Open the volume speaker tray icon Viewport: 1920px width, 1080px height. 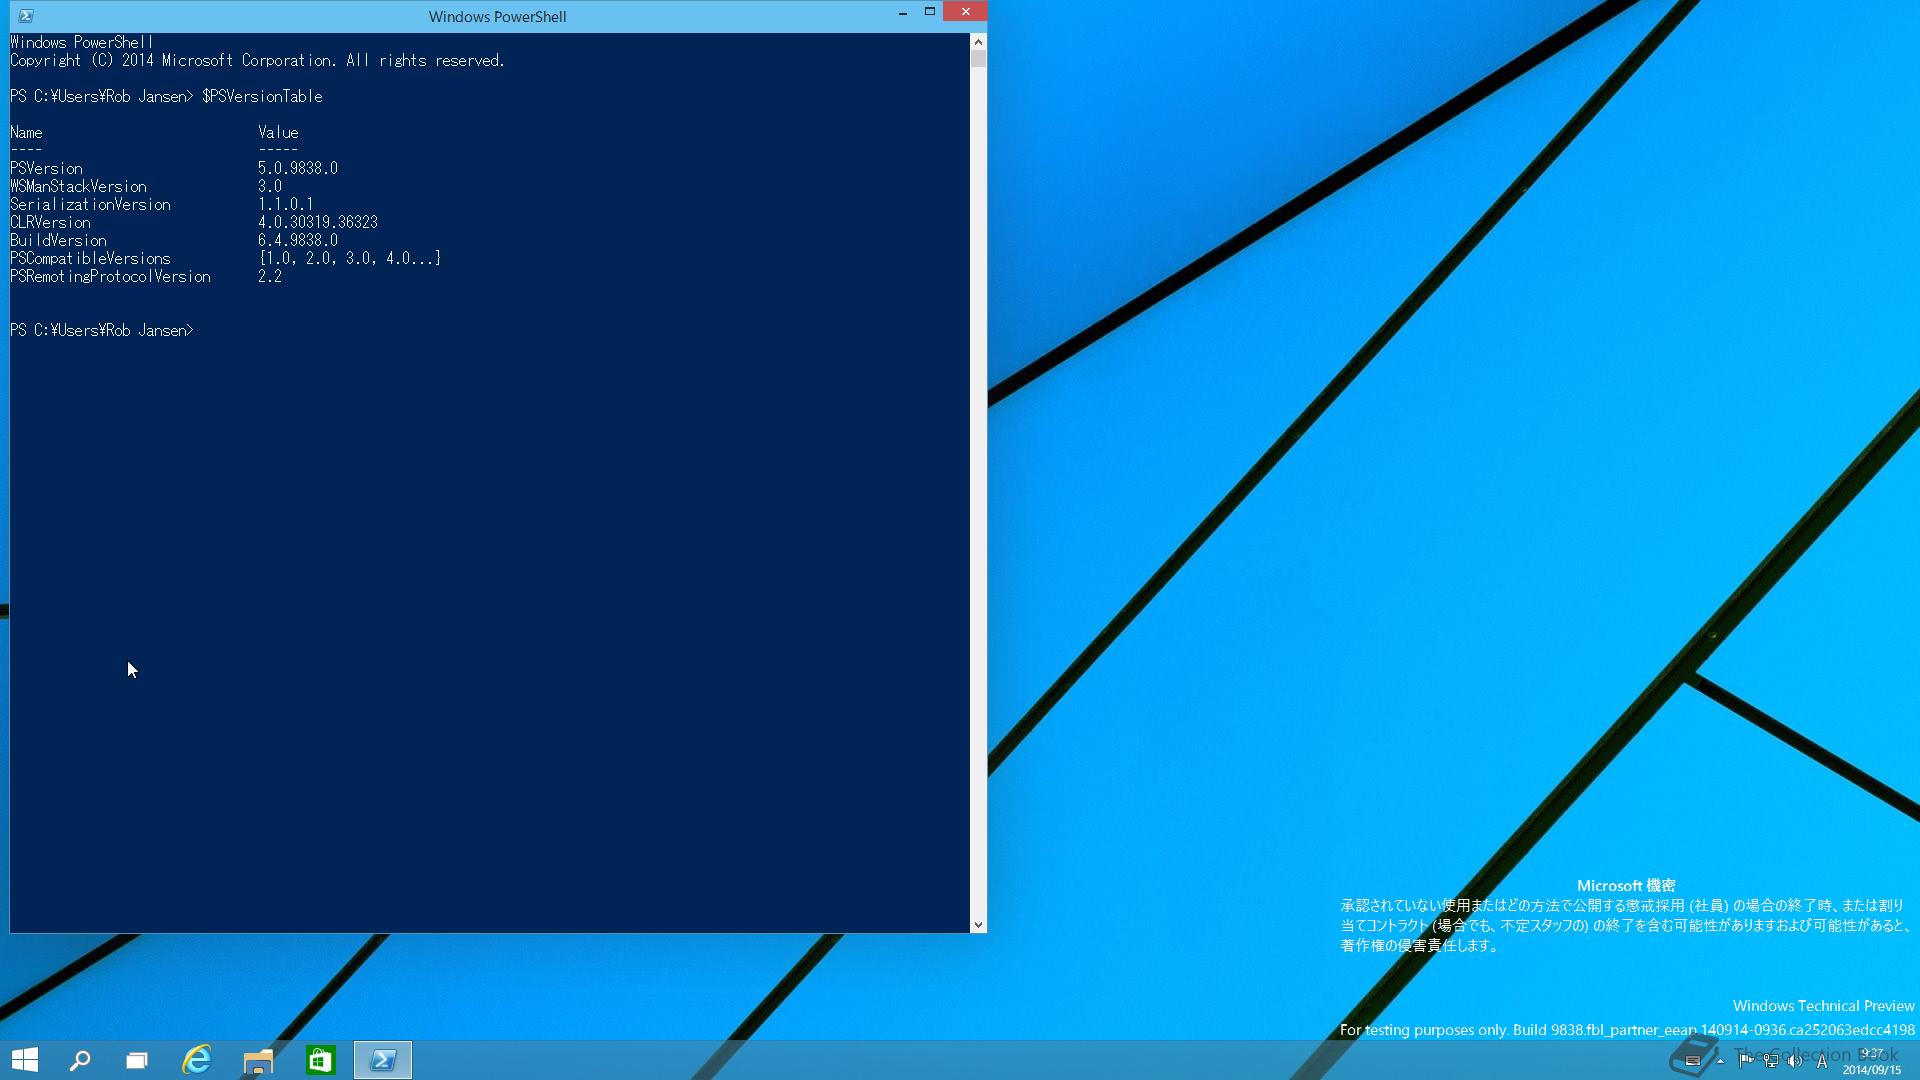[1795, 1061]
